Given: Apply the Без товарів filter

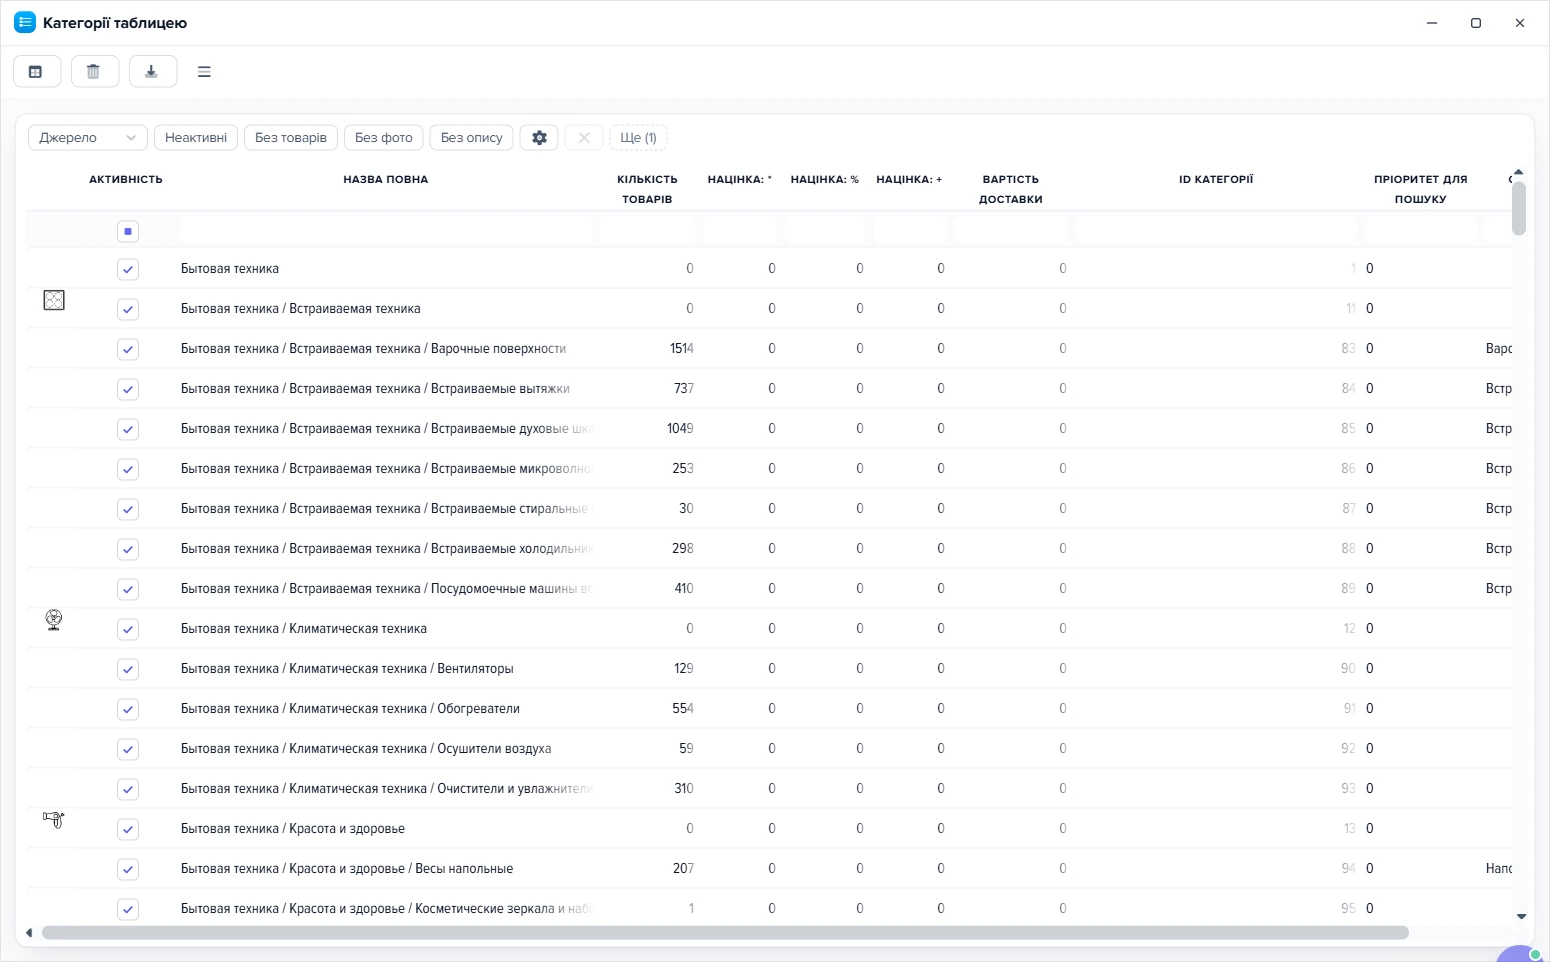Looking at the screenshot, I should tap(291, 138).
